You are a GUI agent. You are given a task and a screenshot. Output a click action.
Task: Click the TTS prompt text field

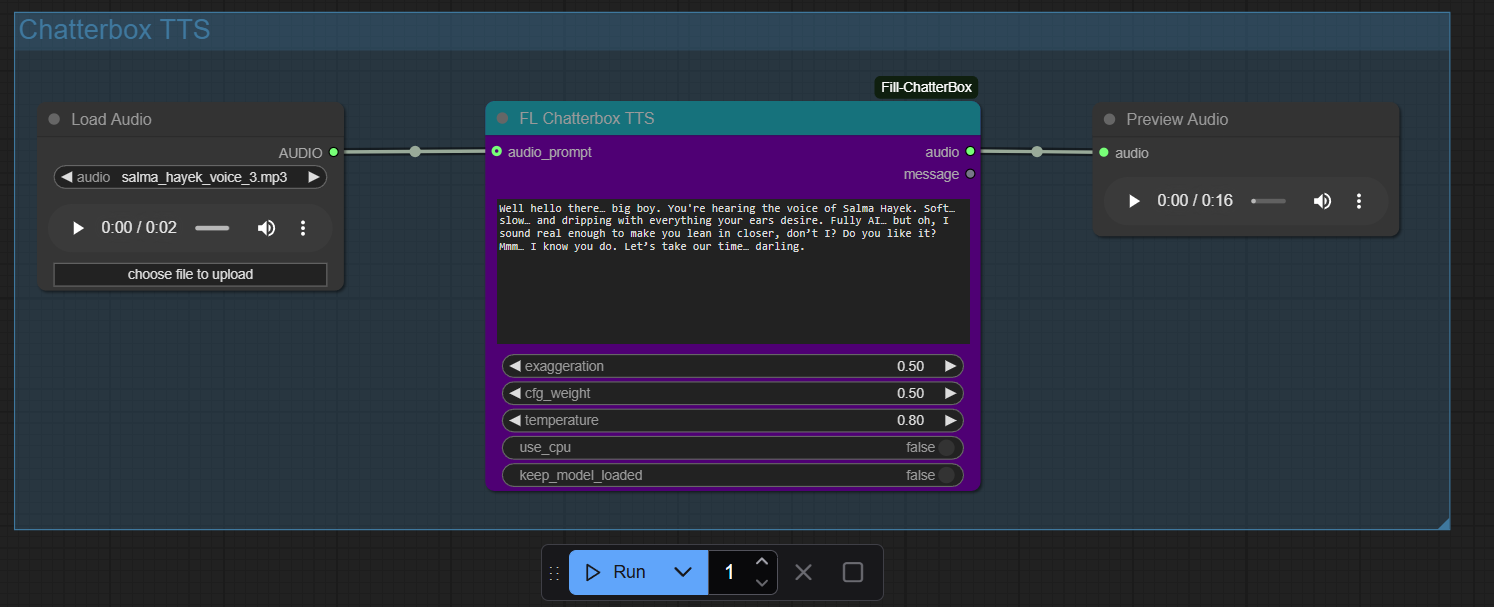pyautogui.click(x=733, y=270)
